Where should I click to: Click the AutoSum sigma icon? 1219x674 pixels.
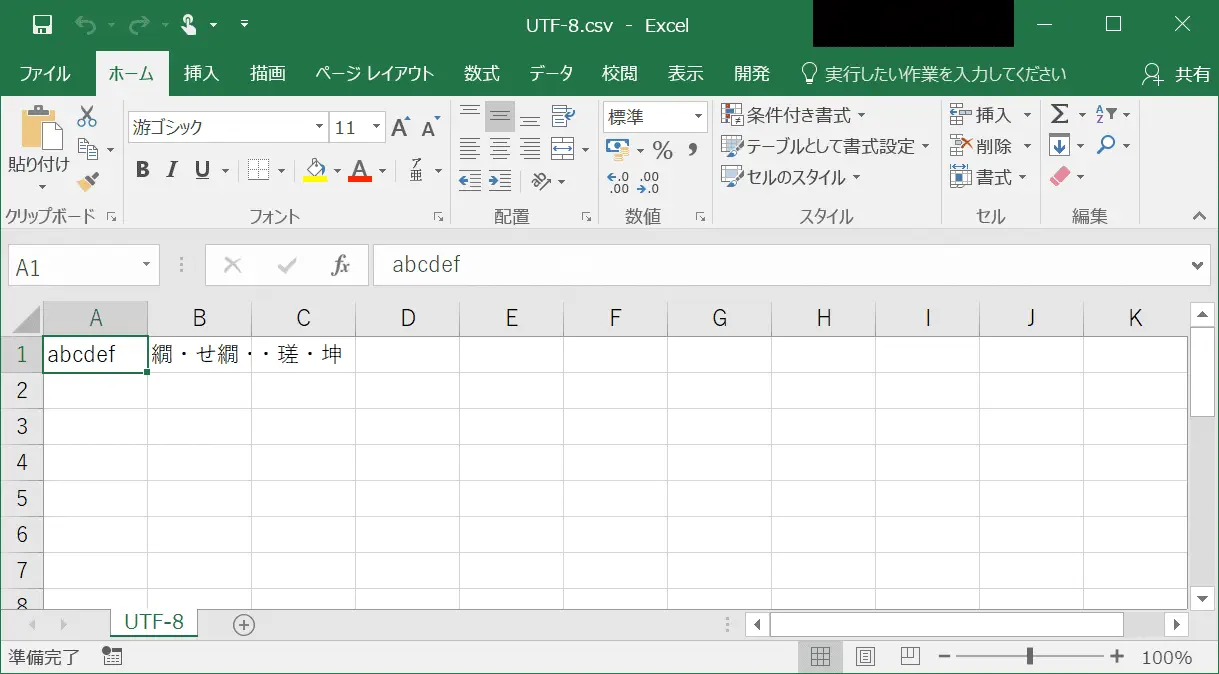pos(1059,114)
